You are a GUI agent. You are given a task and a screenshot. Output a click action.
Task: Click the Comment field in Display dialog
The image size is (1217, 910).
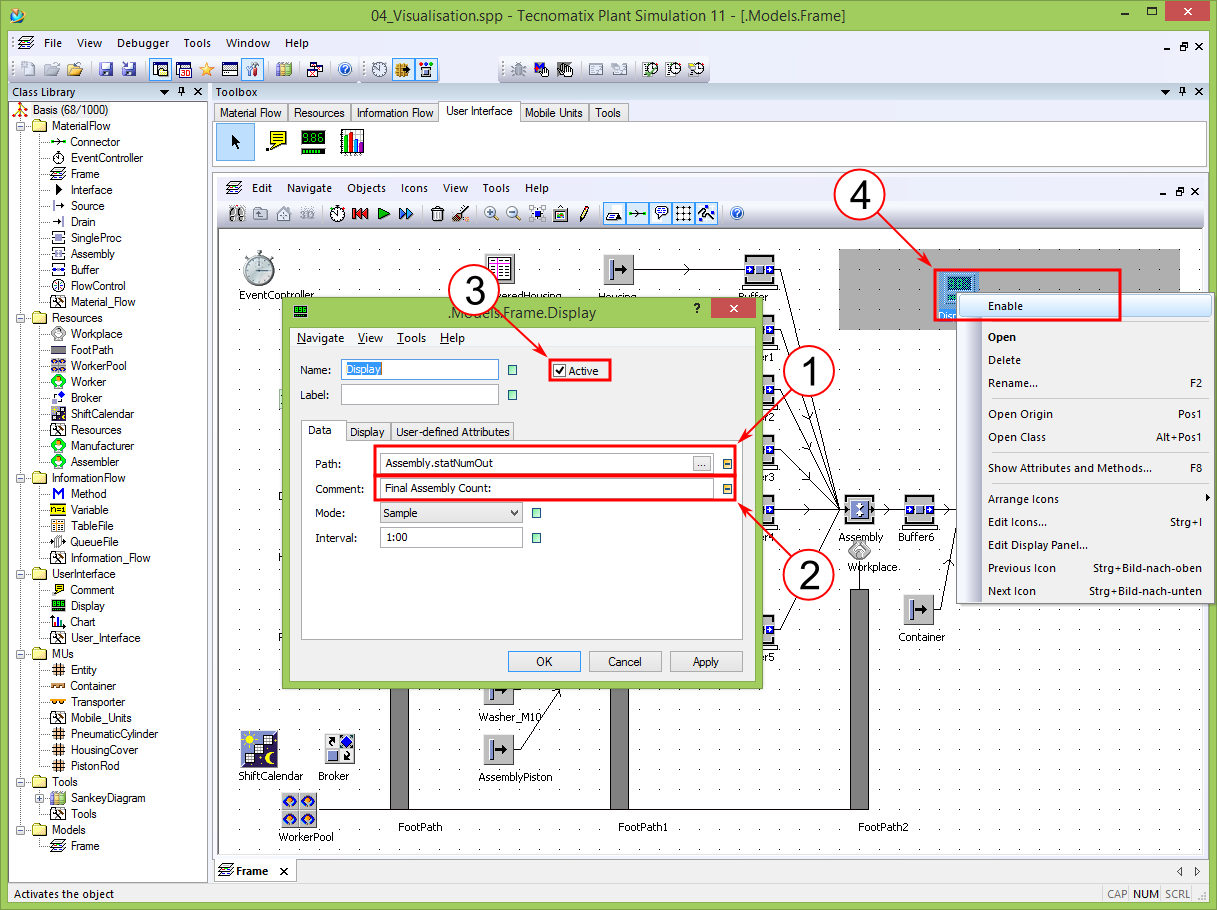click(x=546, y=489)
